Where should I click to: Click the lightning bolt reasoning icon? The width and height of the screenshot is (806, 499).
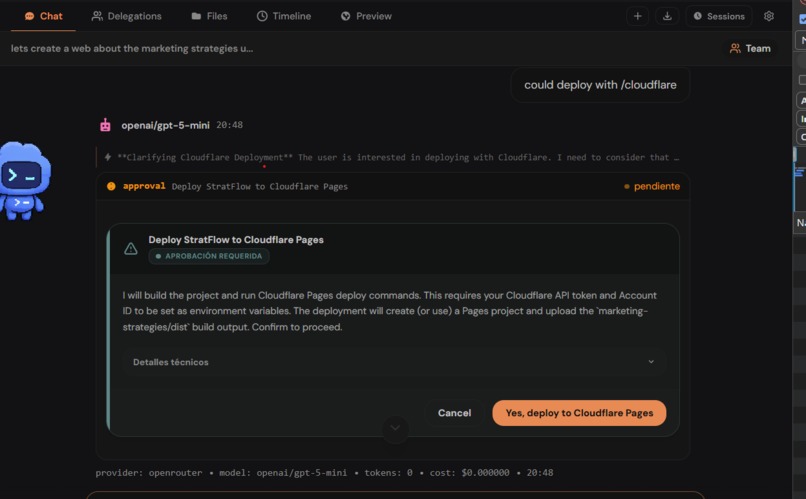[108, 157]
